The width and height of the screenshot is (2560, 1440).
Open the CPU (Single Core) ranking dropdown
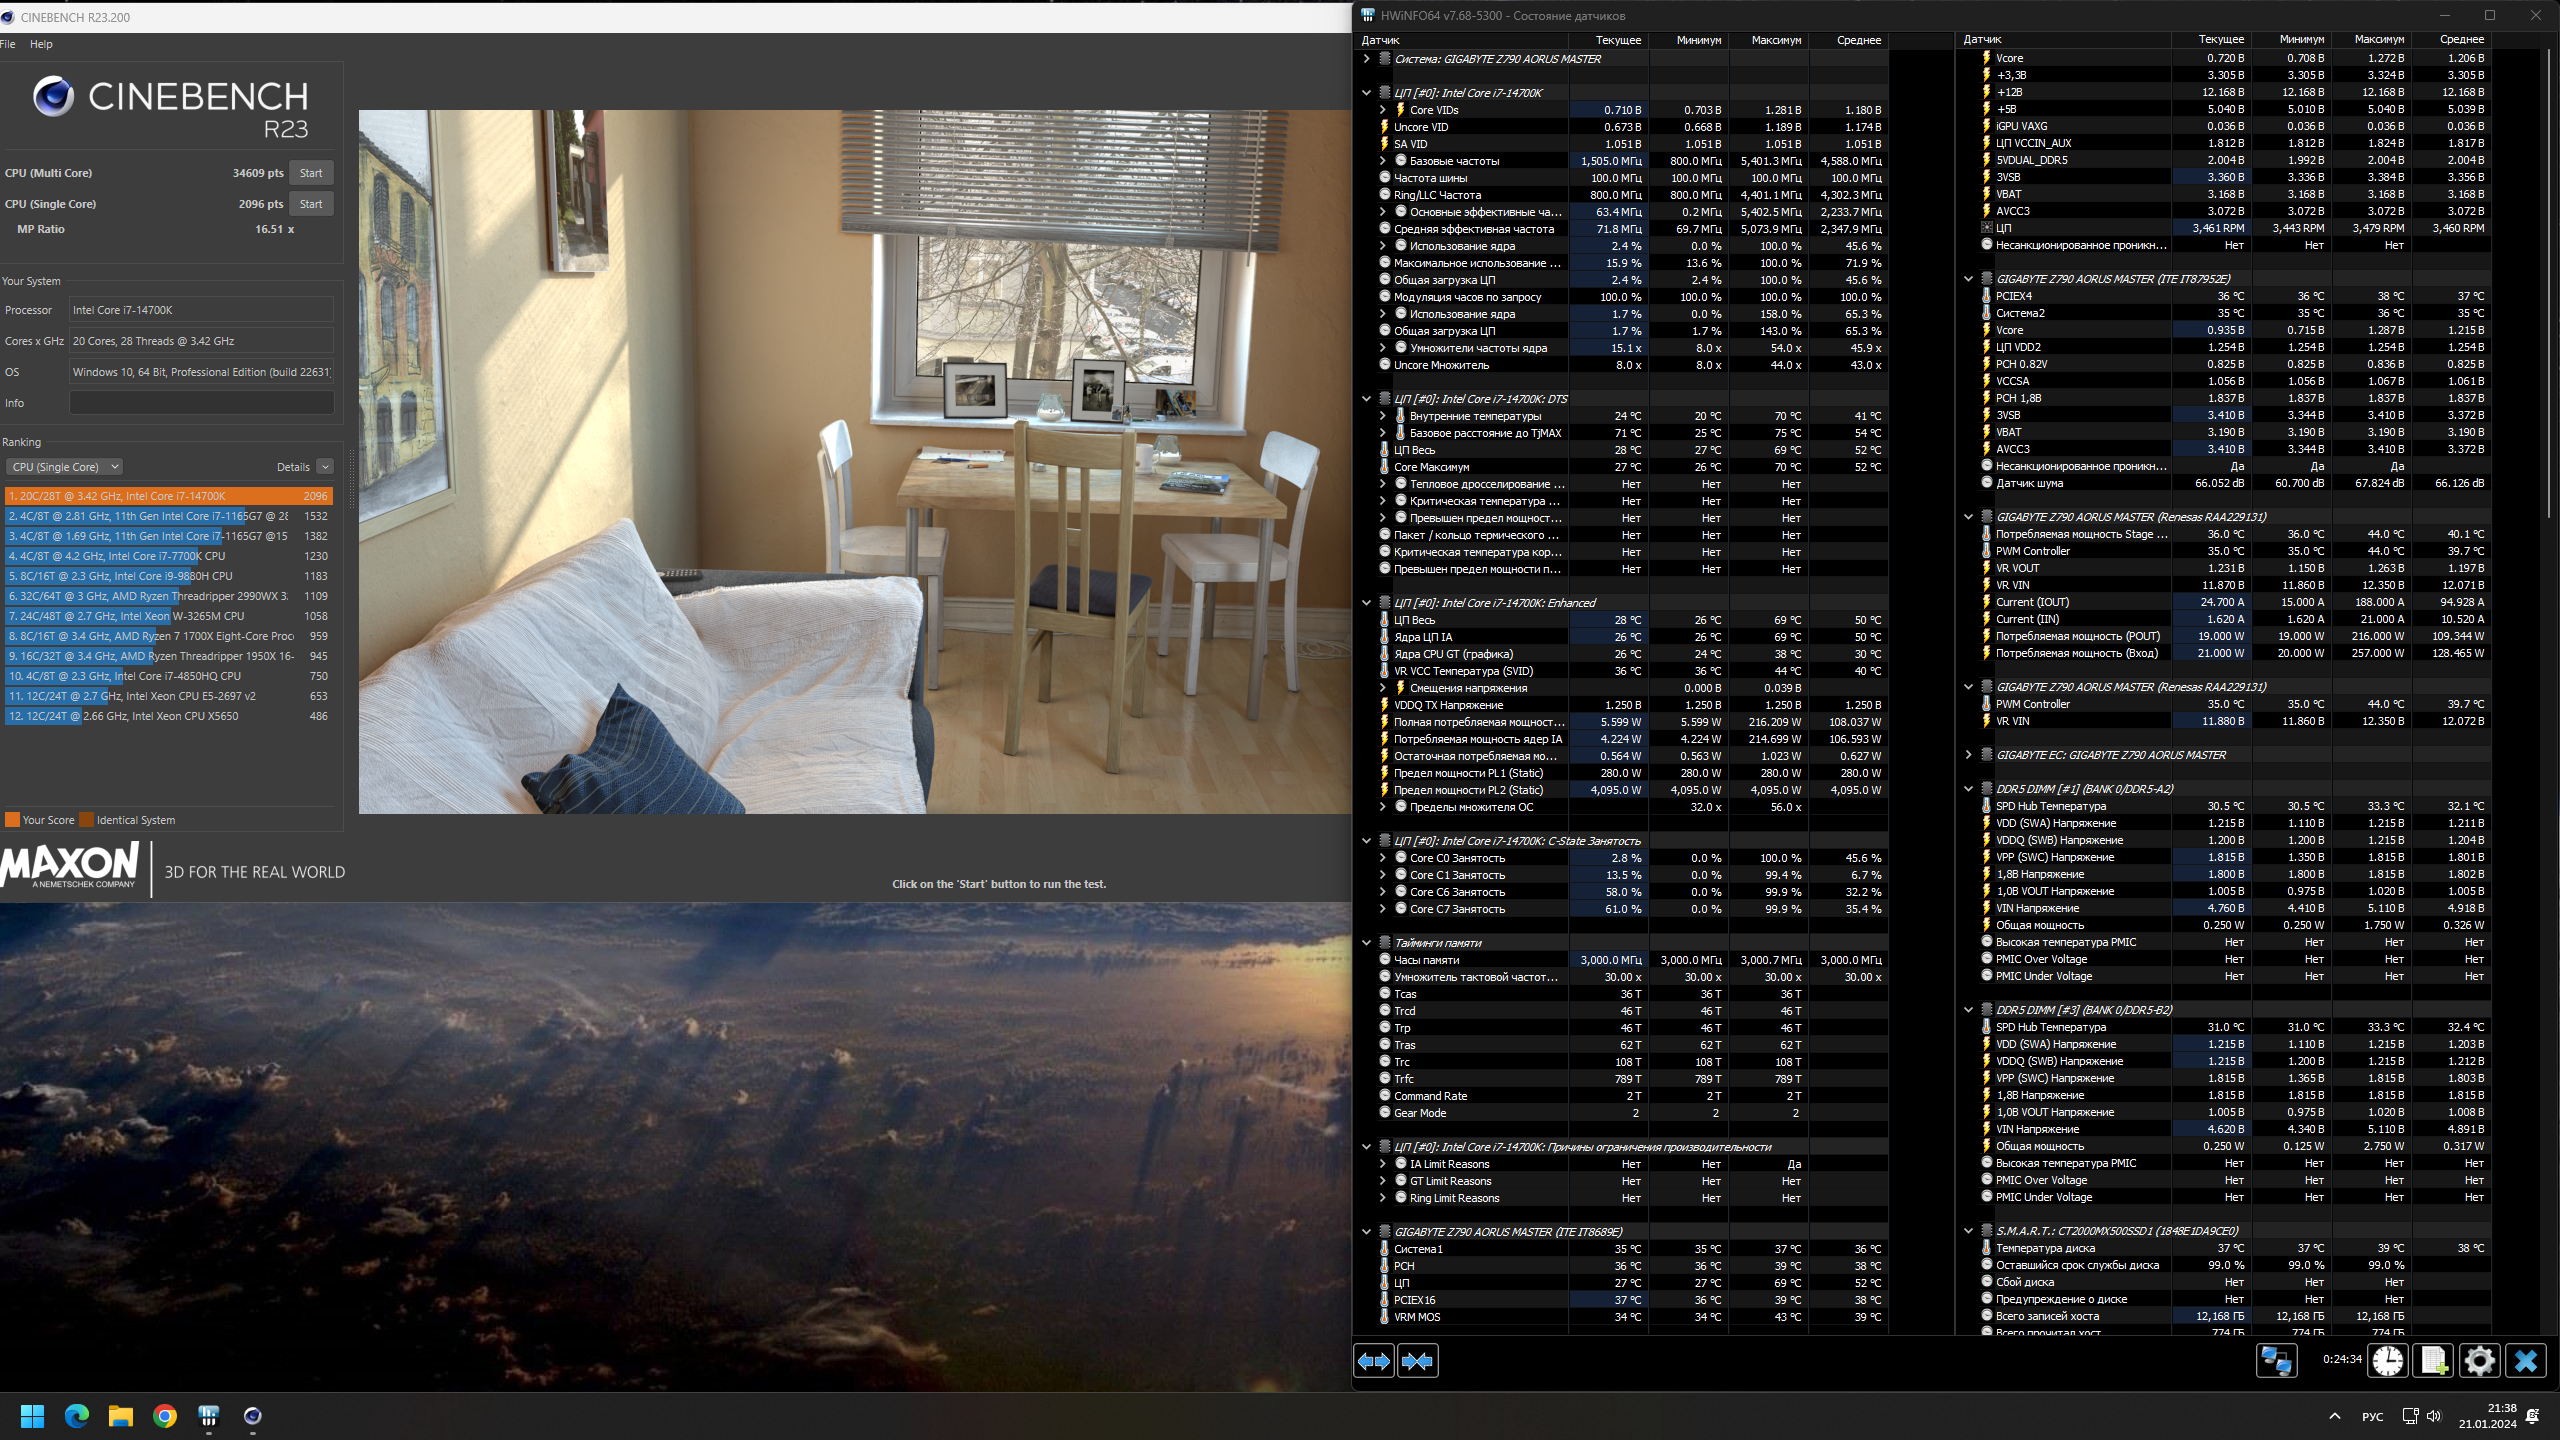pyautogui.click(x=65, y=467)
